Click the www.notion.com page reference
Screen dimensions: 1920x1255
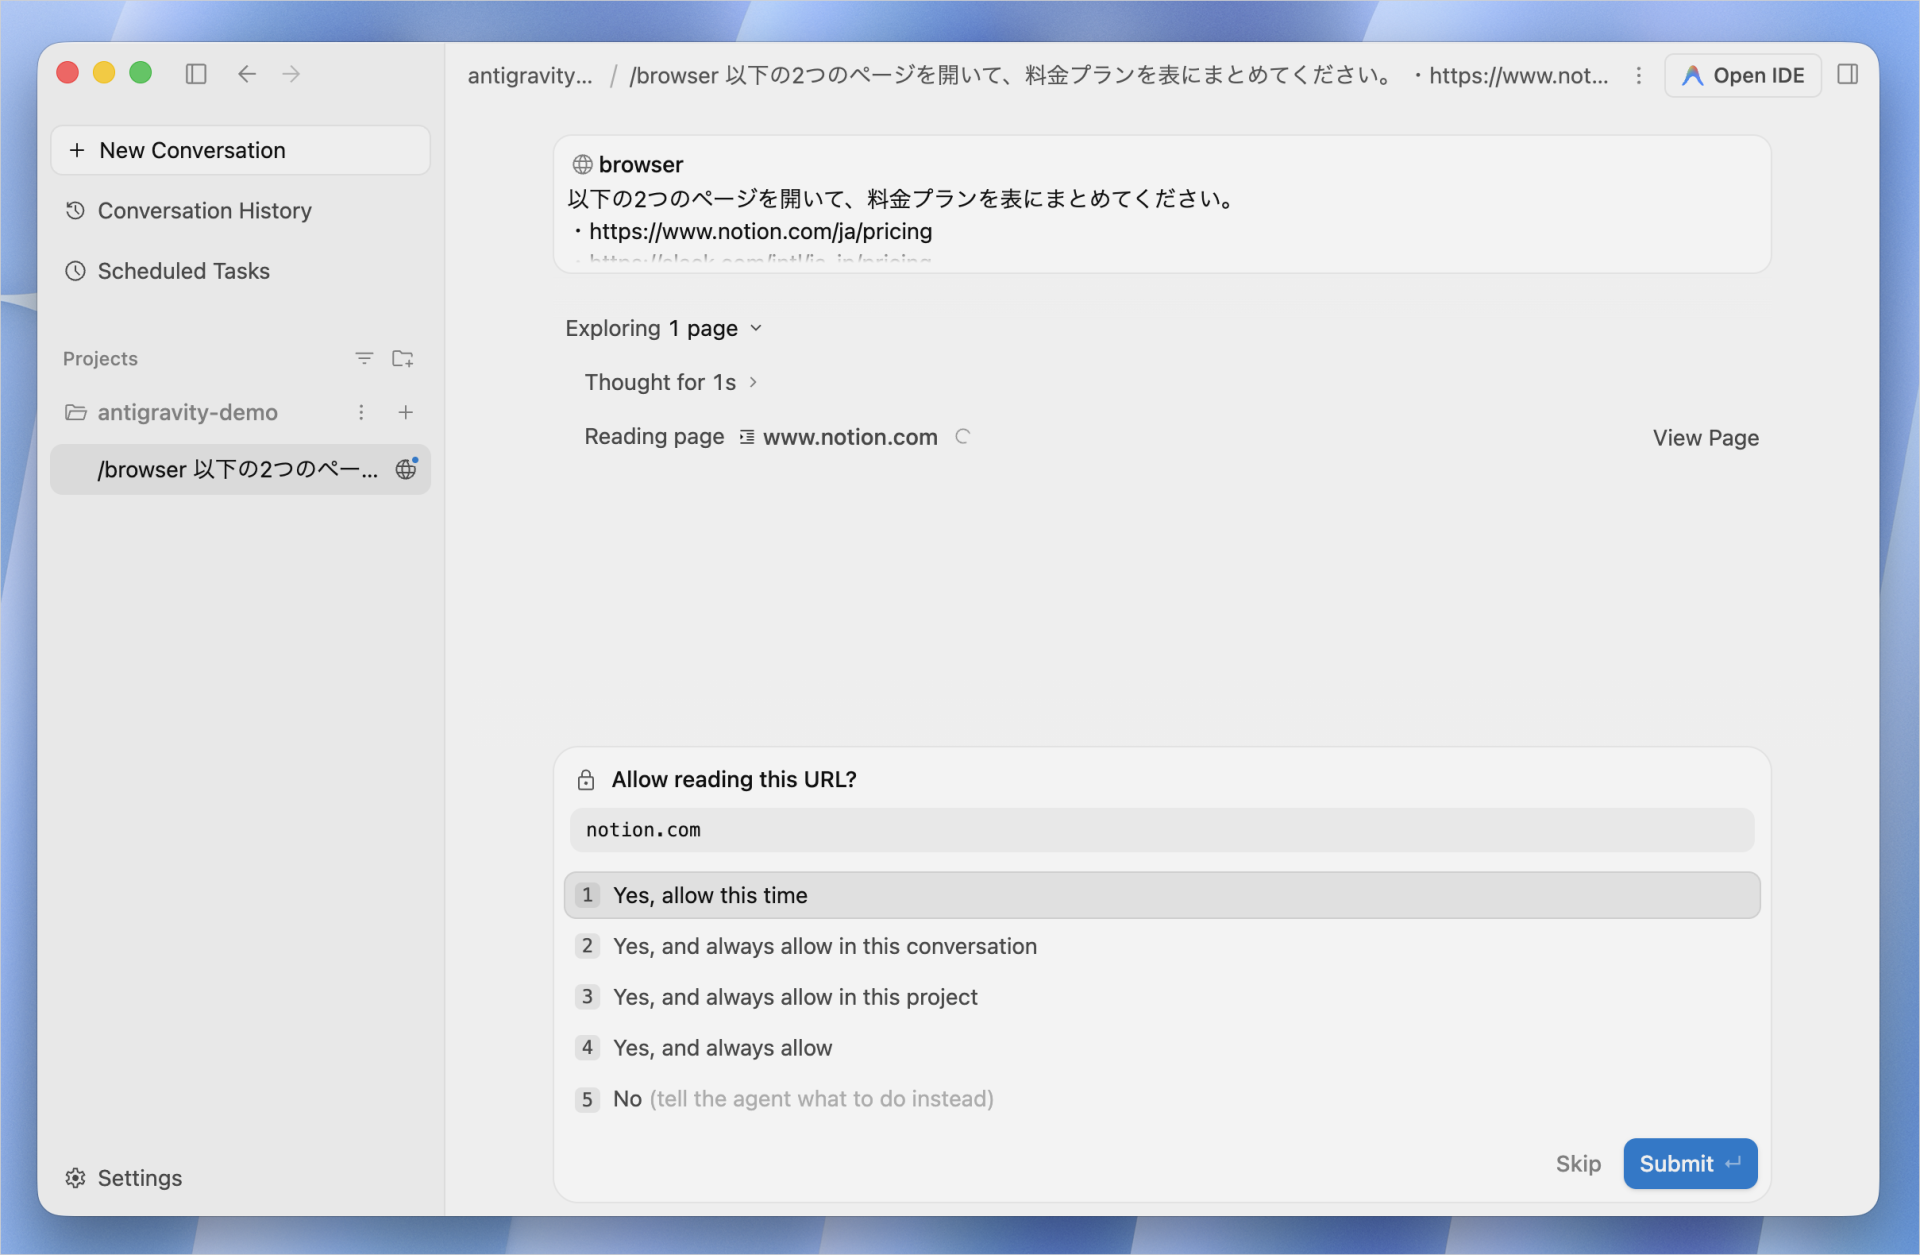point(838,437)
